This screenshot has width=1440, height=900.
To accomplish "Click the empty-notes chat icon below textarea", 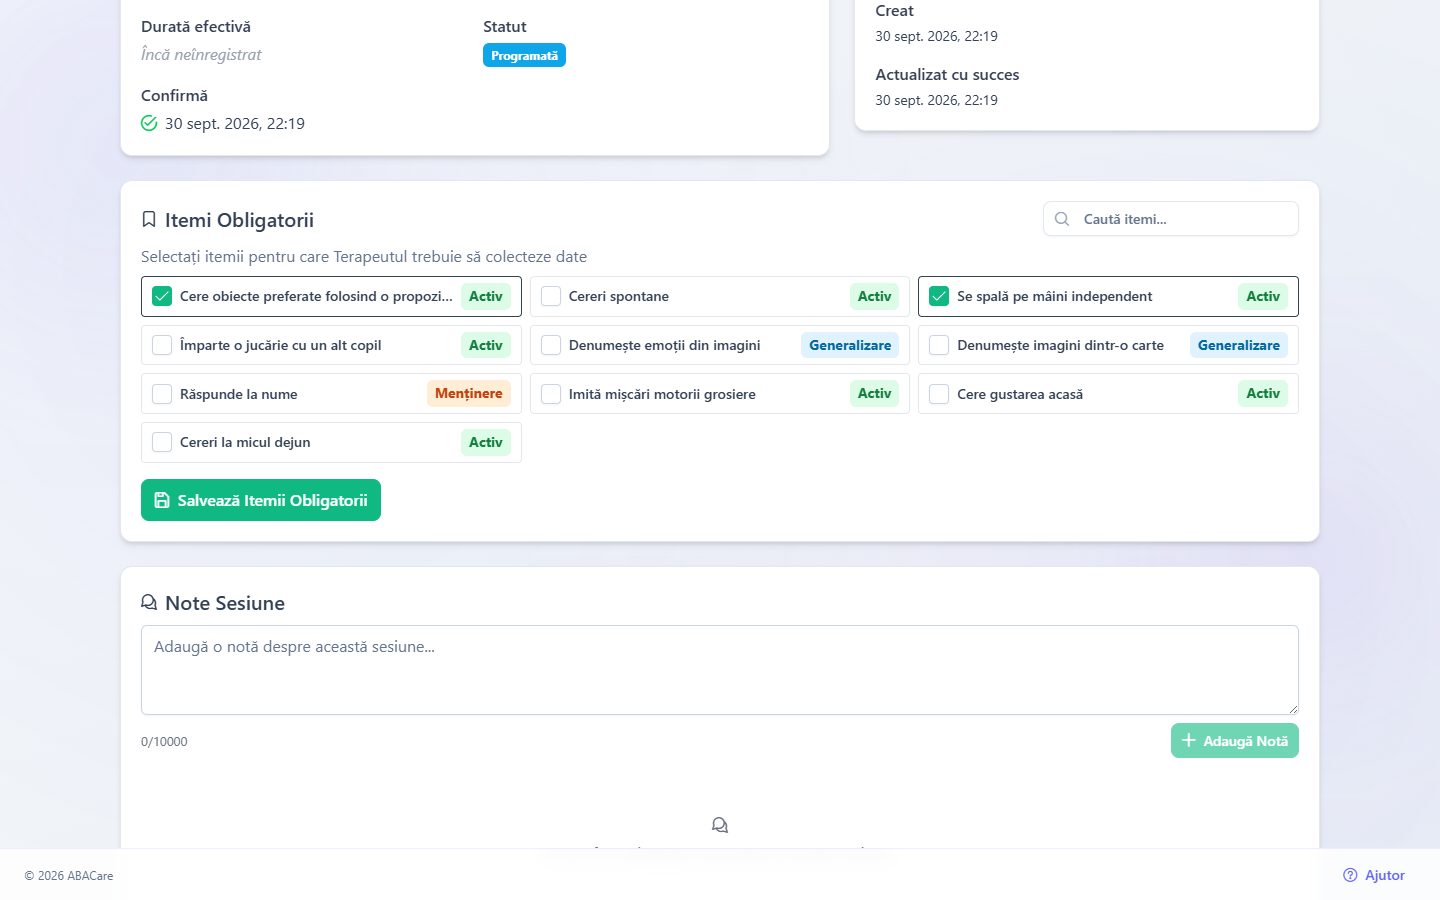I will point(720,825).
